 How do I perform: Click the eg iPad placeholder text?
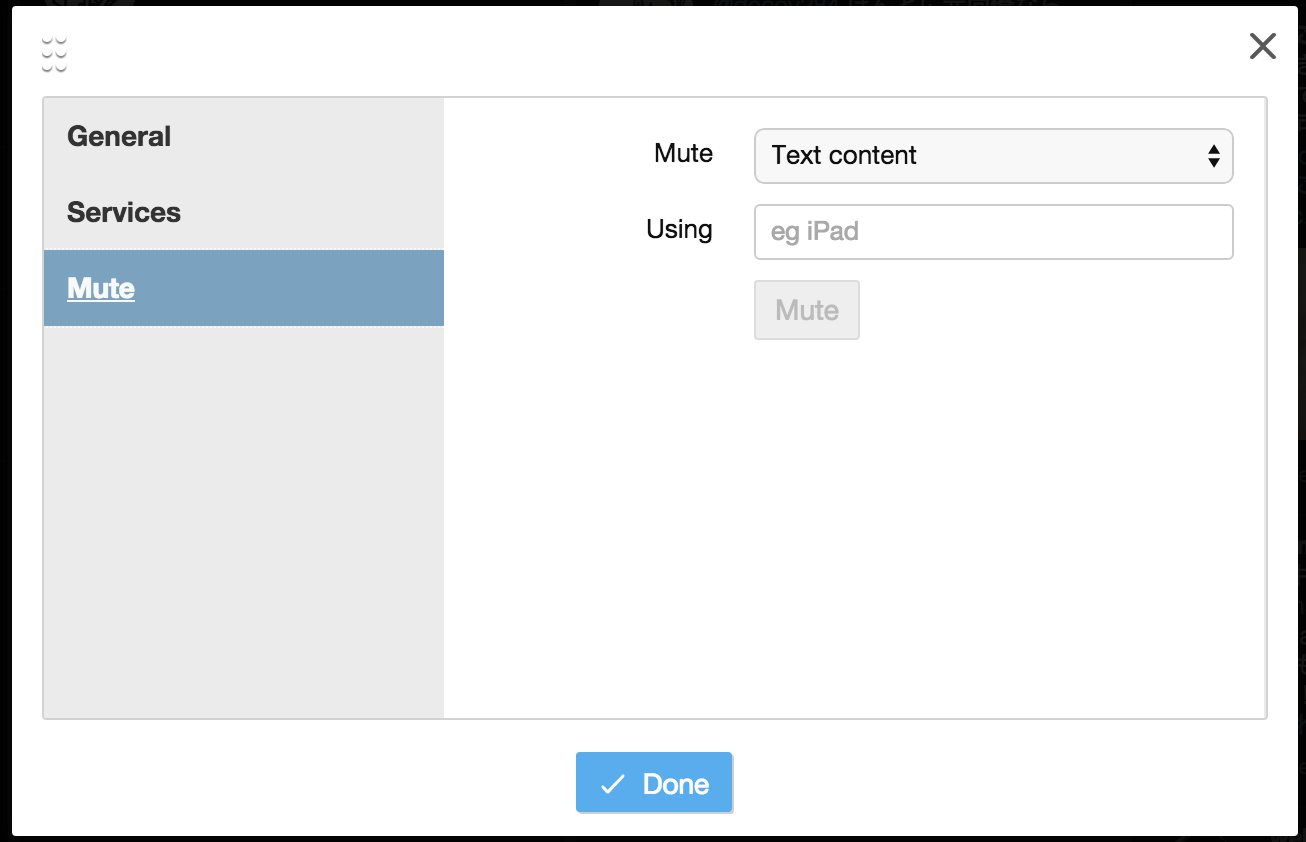click(815, 232)
